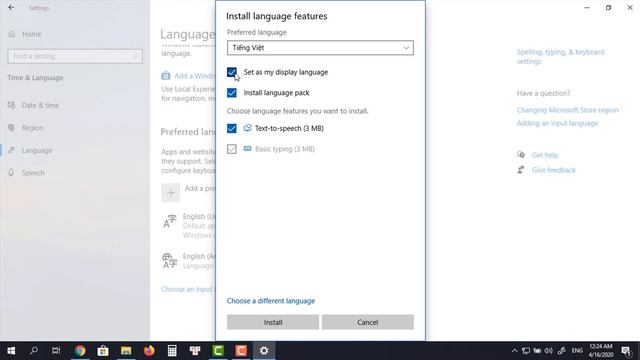640x360 pixels.
Task: Open taskbar clock showing 12:24 AM
Action: (x=600, y=351)
